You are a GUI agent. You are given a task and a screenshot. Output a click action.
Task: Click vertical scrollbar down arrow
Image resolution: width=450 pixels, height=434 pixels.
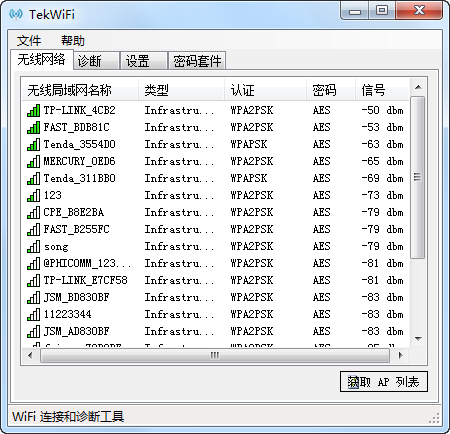418,338
